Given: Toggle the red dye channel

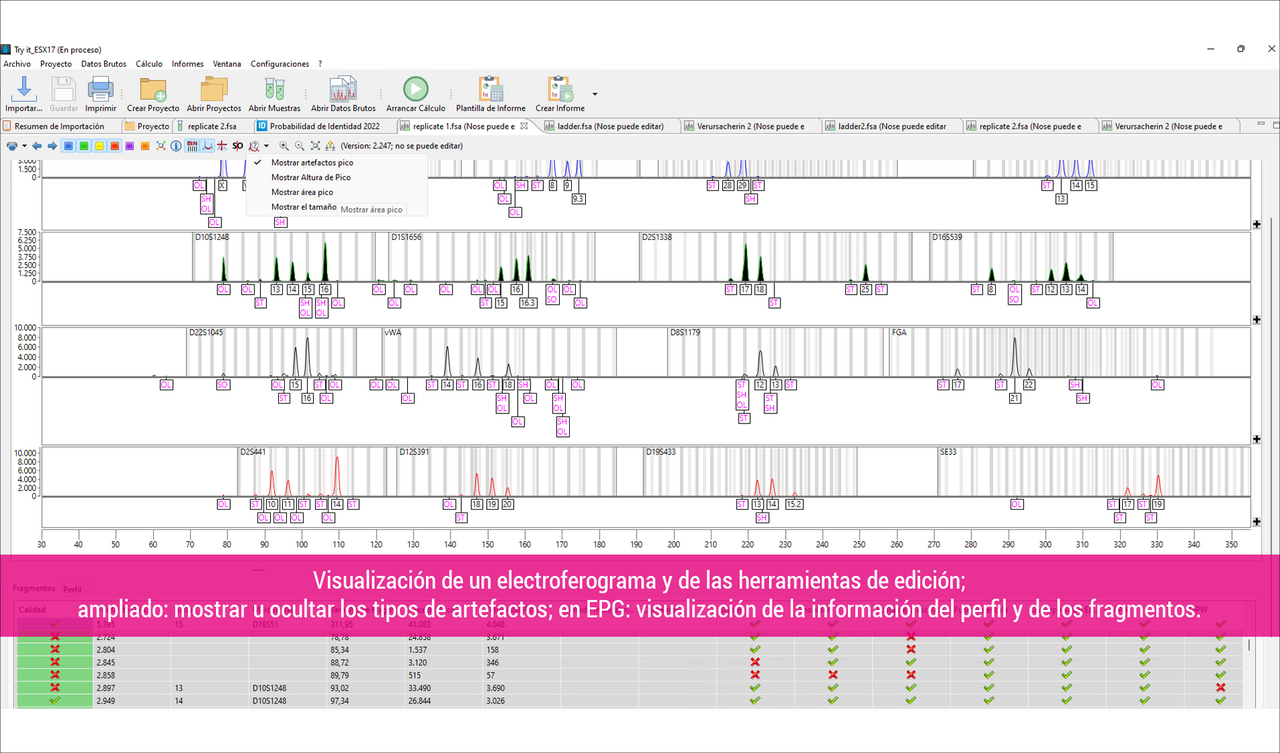Looking at the screenshot, I should coord(114,146).
